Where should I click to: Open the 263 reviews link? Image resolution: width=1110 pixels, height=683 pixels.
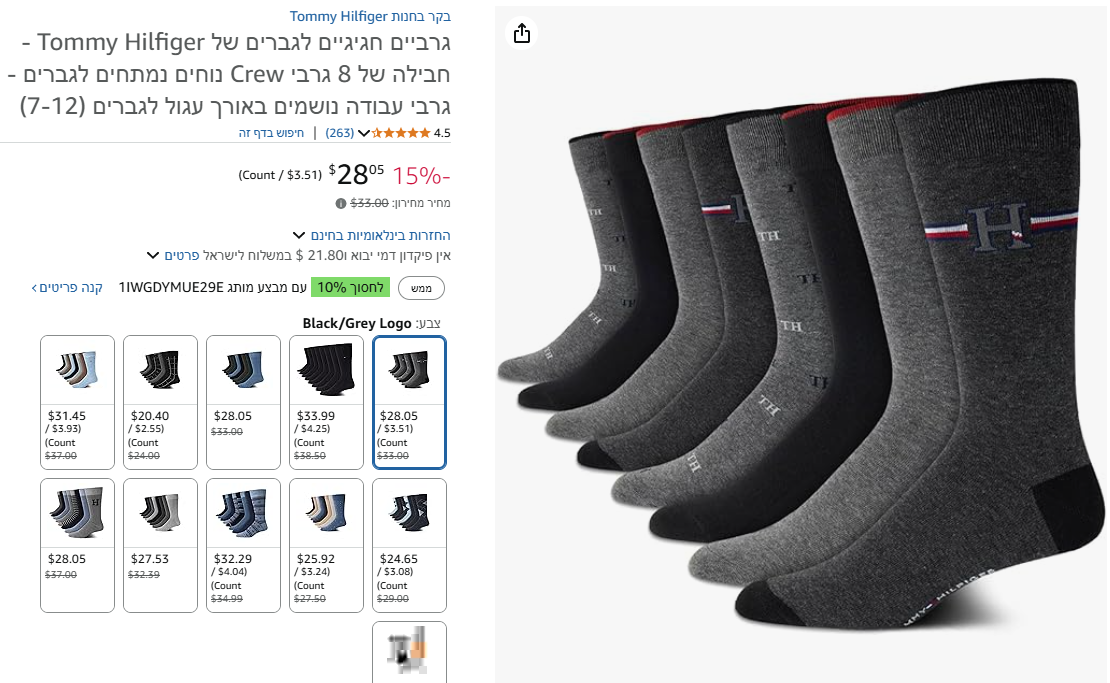(340, 133)
